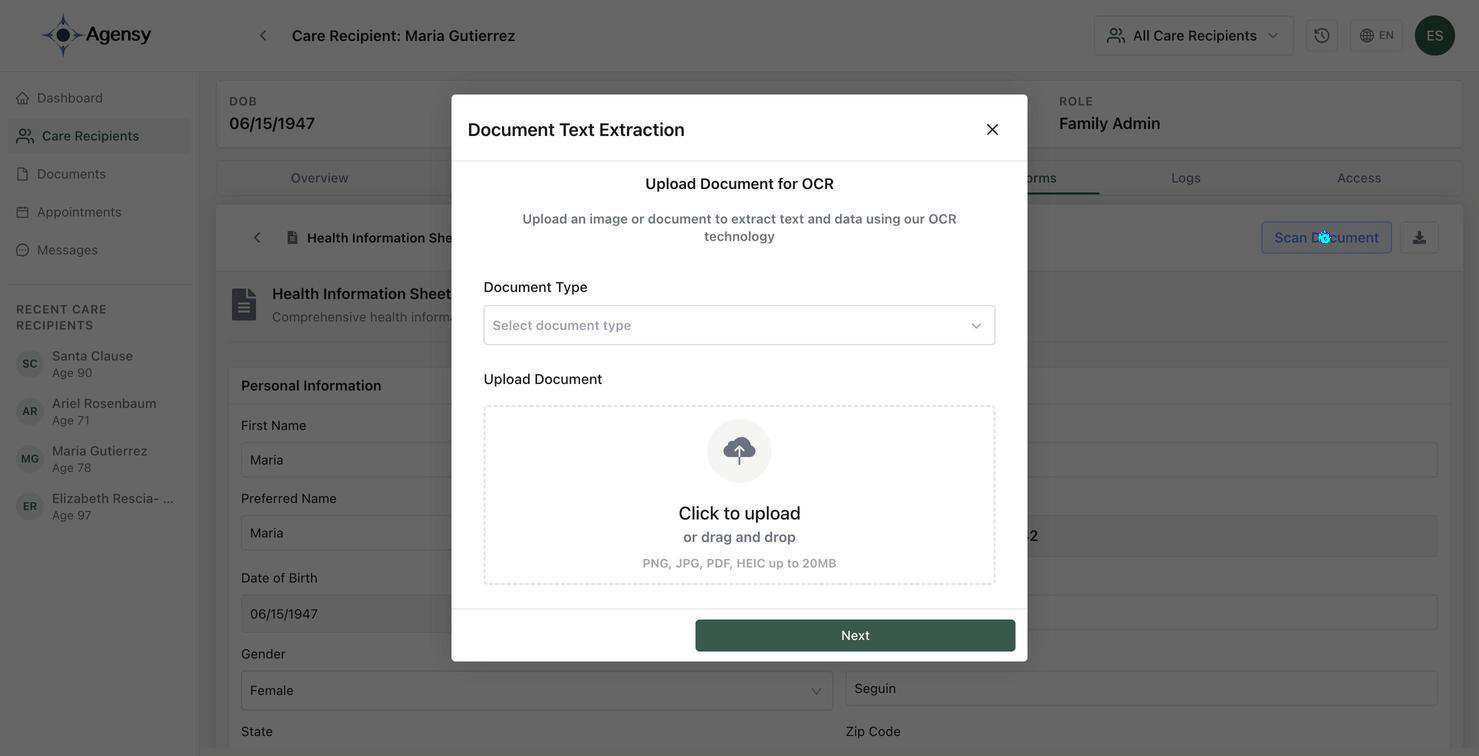Screen dimensions: 1479x756
Task: Click the Dashboard home icon
Action: tap(23, 98)
